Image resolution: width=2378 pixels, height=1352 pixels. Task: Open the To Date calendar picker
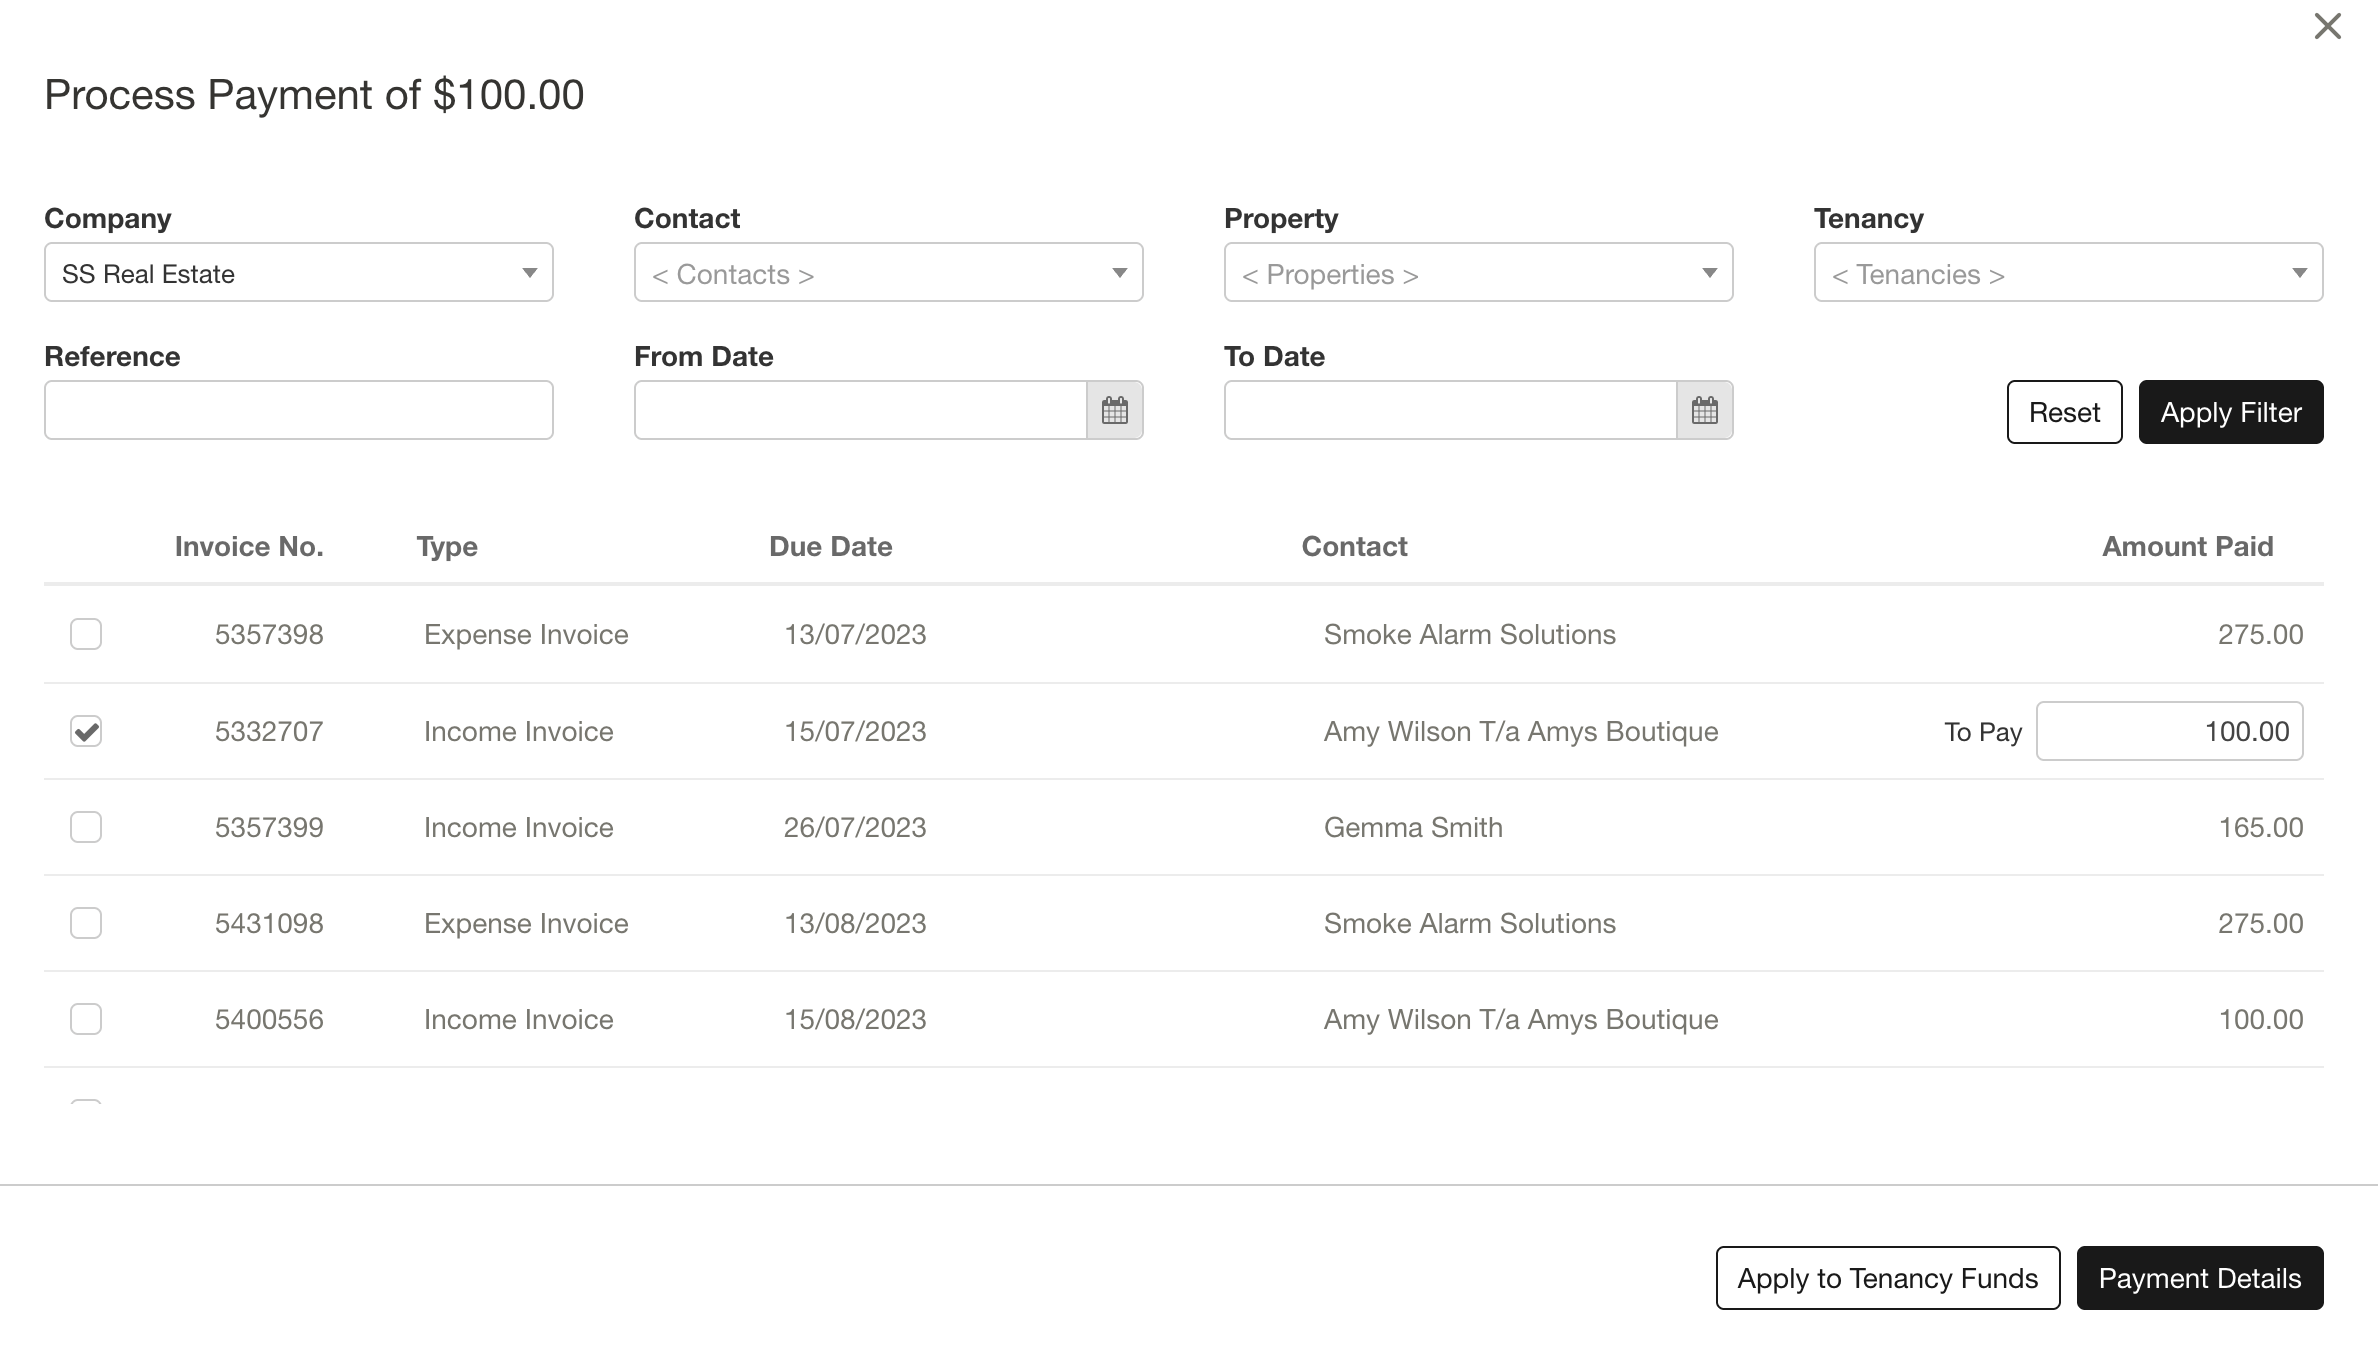coord(1704,410)
